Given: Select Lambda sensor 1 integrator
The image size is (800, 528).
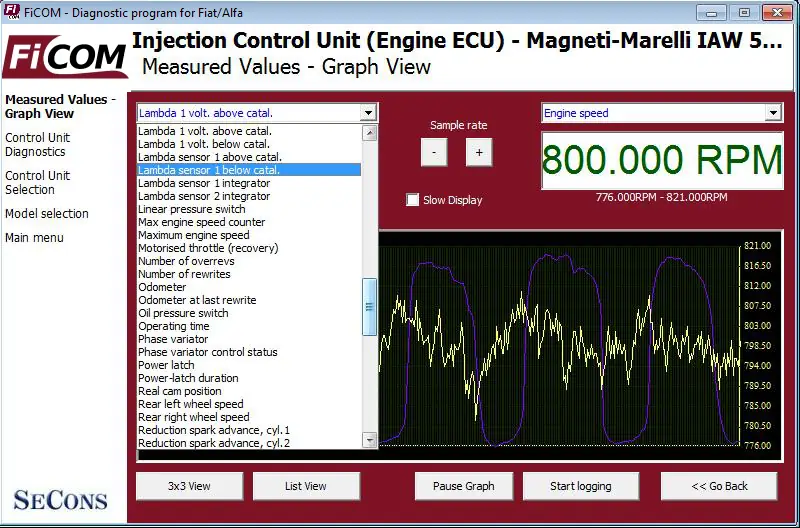Looking at the screenshot, I should click(x=249, y=183).
